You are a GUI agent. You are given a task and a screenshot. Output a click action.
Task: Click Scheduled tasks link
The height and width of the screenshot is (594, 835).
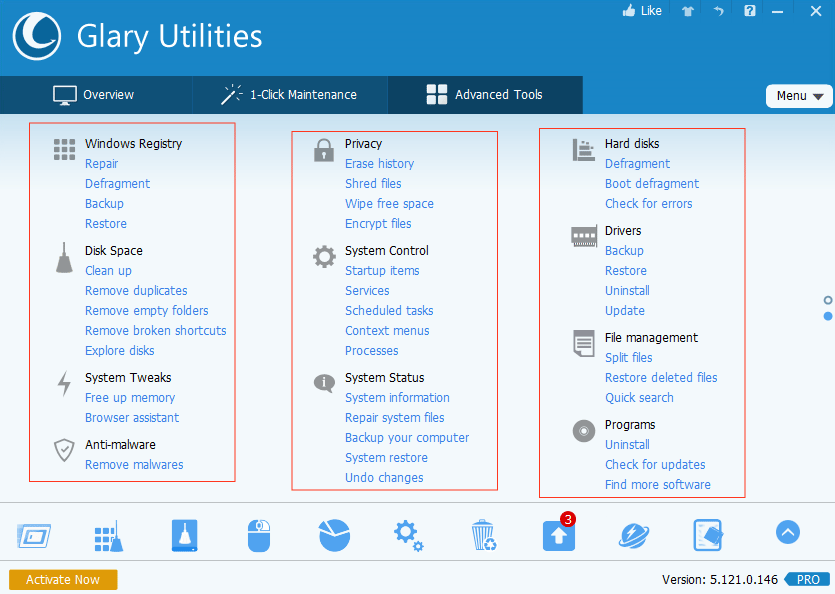(389, 311)
